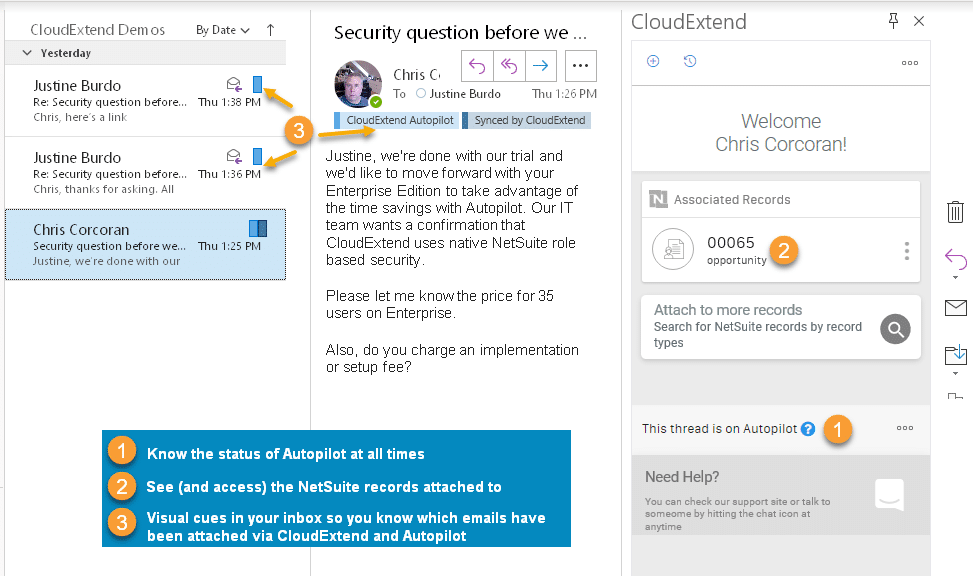Click the Autopilot help question mark icon
The image size is (973, 576).
coord(808,429)
